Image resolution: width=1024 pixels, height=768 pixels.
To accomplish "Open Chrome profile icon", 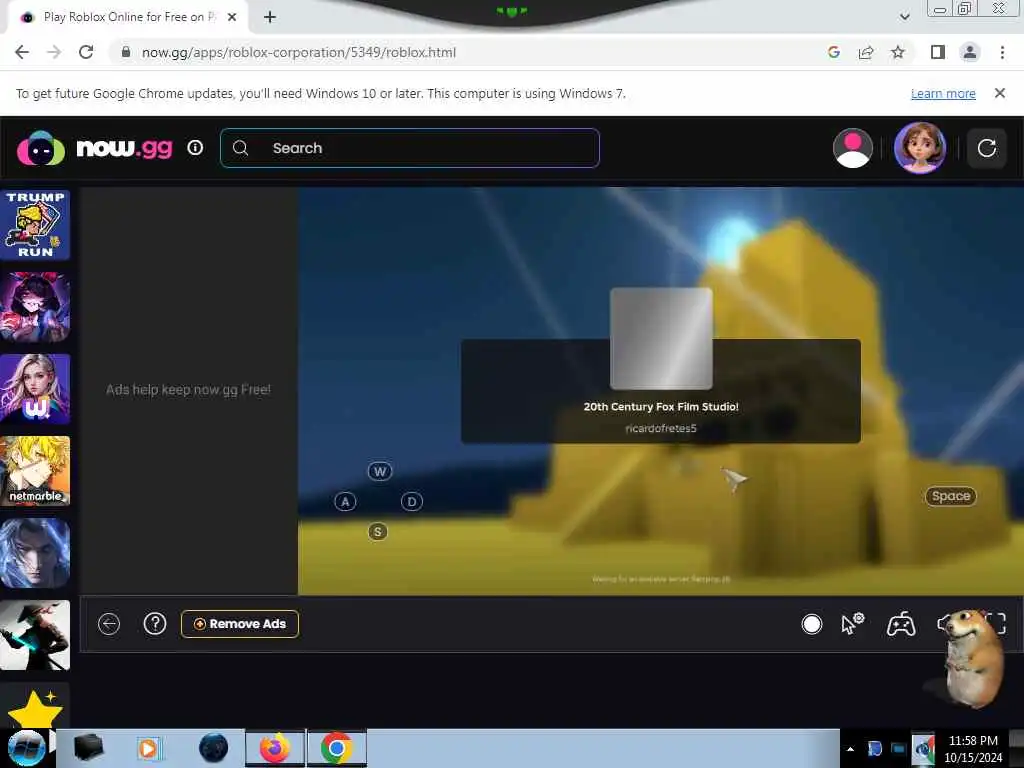I will (970, 52).
